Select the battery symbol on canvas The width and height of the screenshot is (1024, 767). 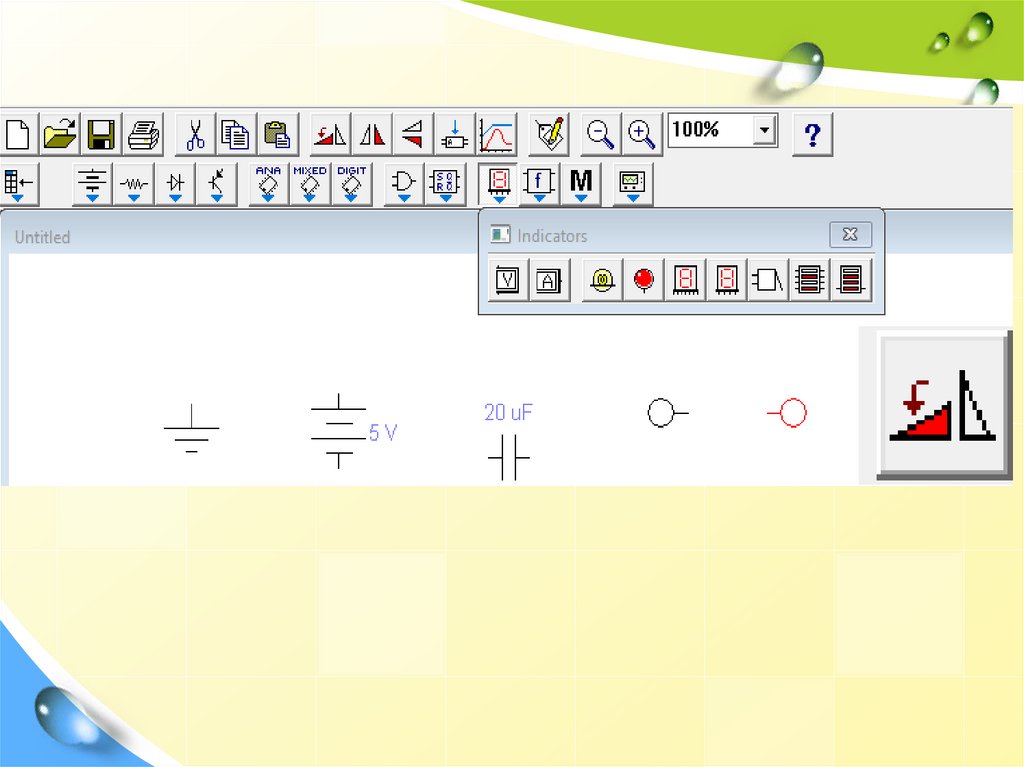pyautogui.click(x=338, y=431)
